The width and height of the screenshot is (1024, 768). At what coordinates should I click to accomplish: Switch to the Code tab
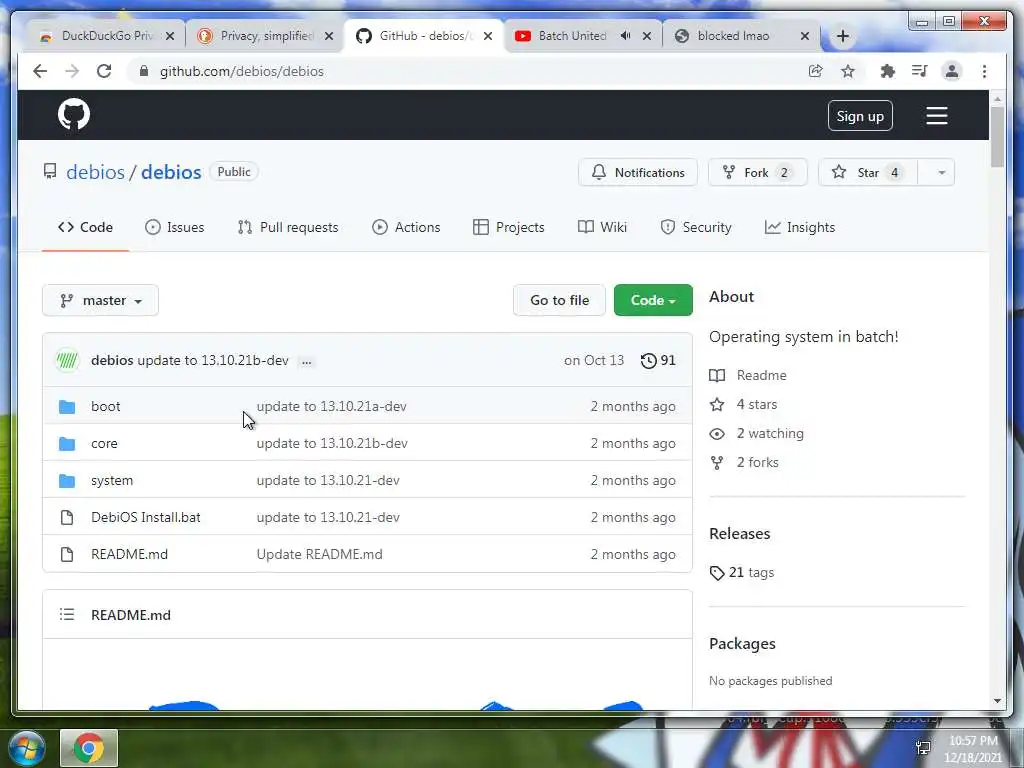coord(86,227)
